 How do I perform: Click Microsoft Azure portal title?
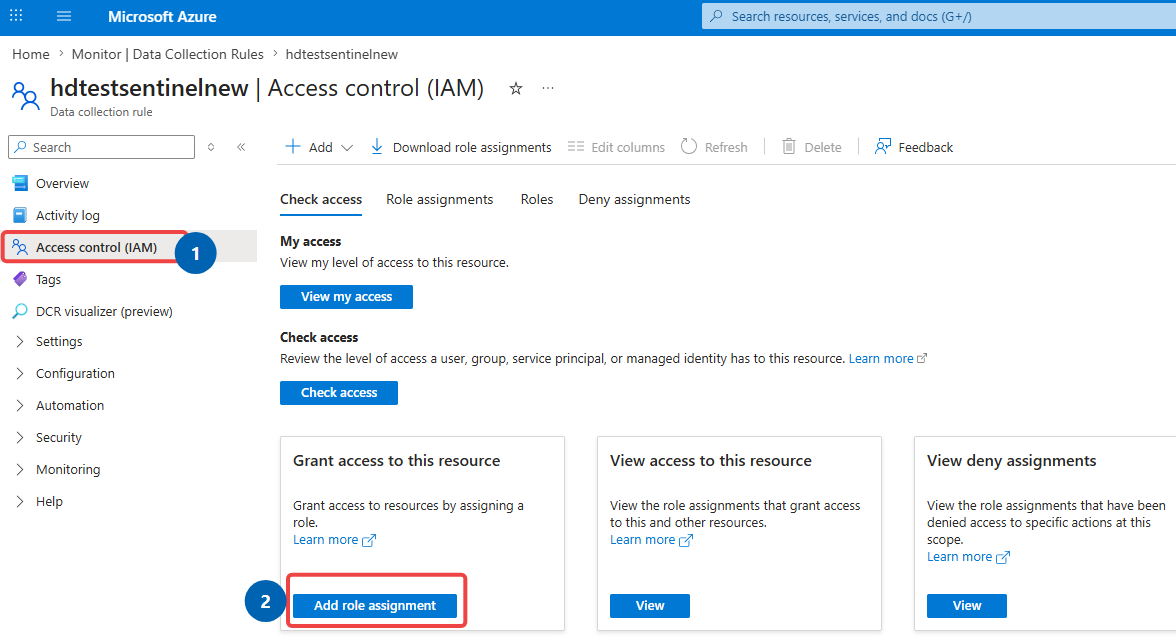[162, 16]
